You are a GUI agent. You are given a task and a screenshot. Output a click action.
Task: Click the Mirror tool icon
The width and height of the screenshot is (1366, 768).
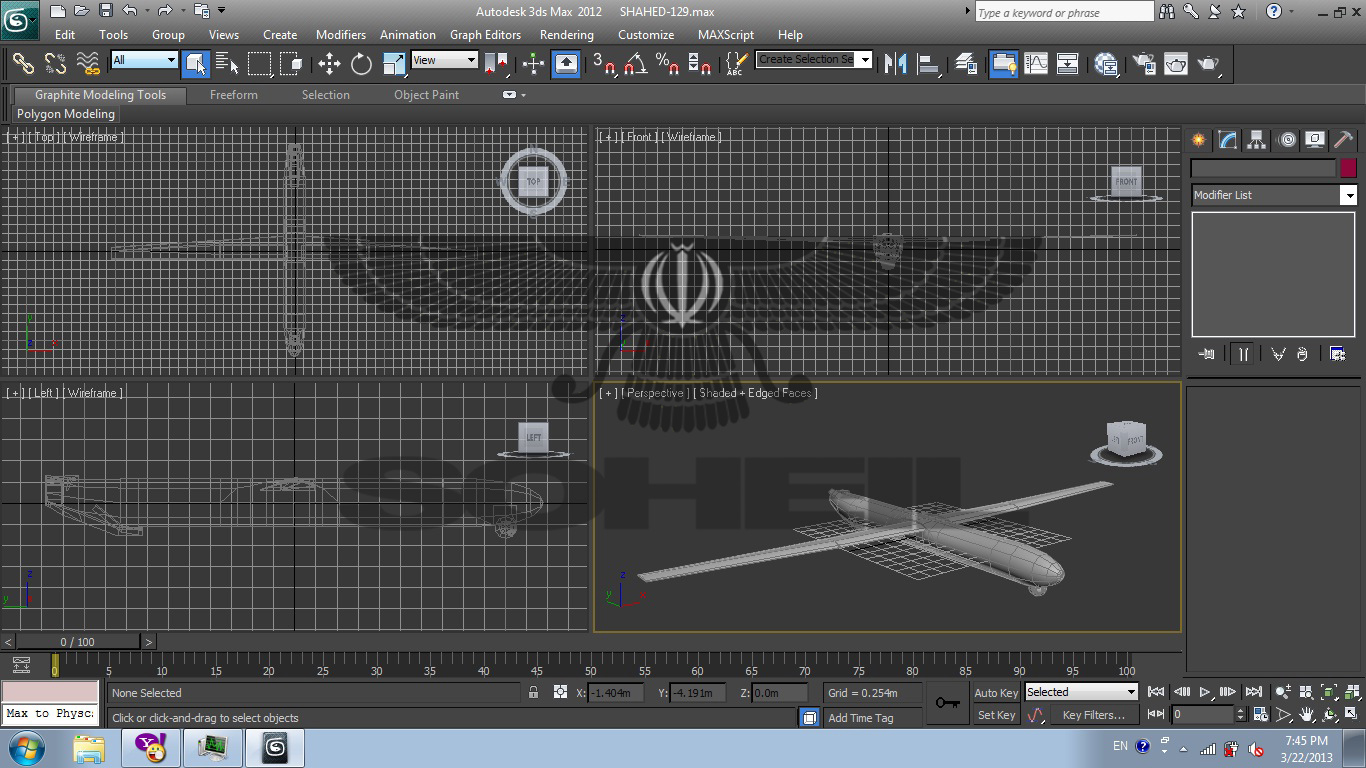(x=896, y=64)
